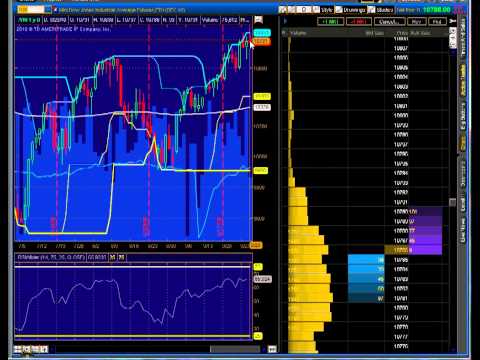
Task: Click the red sell button in Active Trader
Action: pos(359,22)
